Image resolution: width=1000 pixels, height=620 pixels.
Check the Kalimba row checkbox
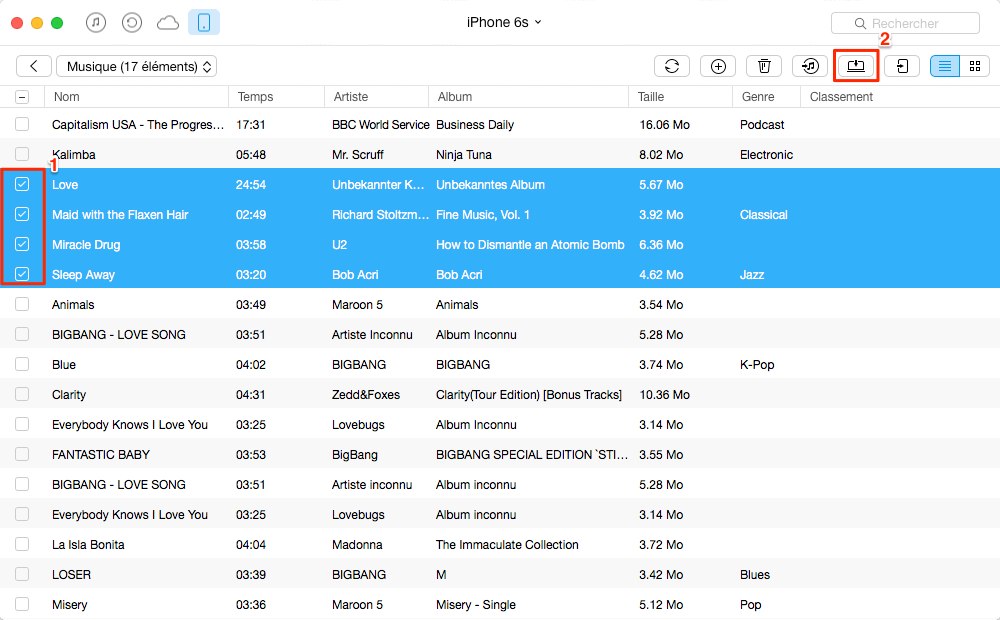pyautogui.click(x=22, y=154)
